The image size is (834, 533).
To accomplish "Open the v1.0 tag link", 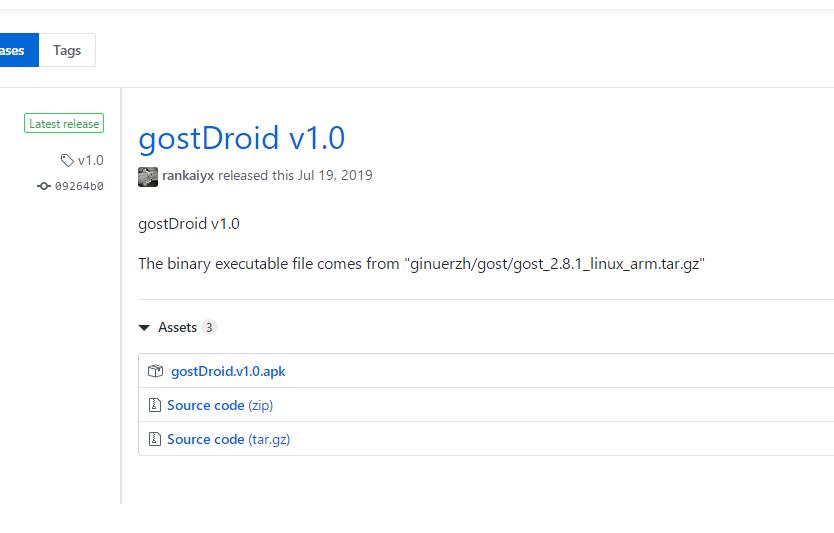I will pos(91,160).
